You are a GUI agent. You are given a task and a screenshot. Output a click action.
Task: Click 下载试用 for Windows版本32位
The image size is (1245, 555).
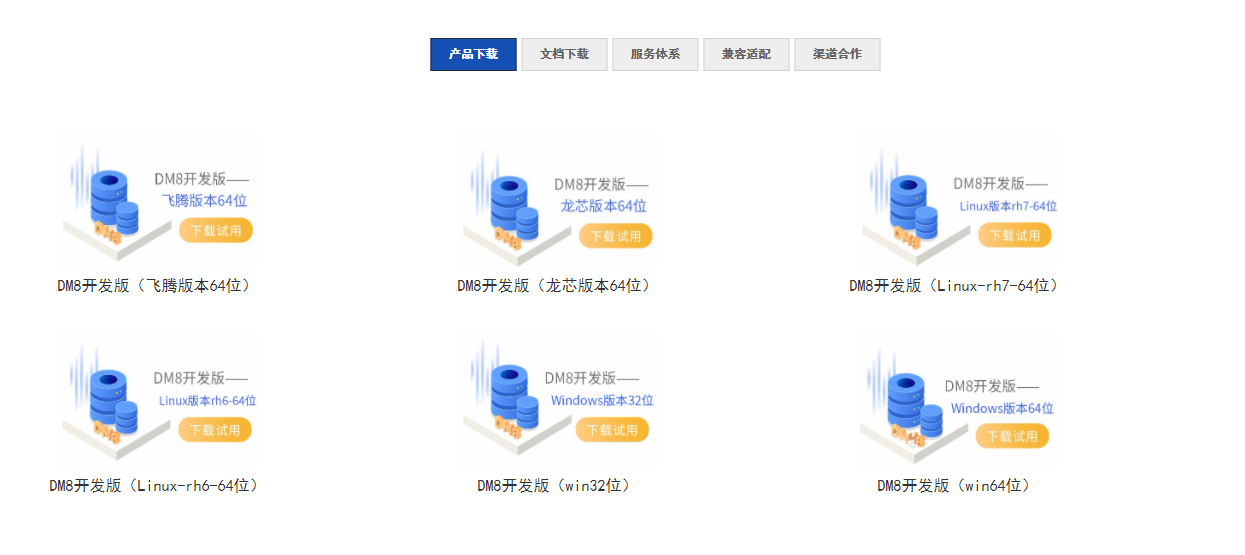pyautogui.click(x=612, y=430)
